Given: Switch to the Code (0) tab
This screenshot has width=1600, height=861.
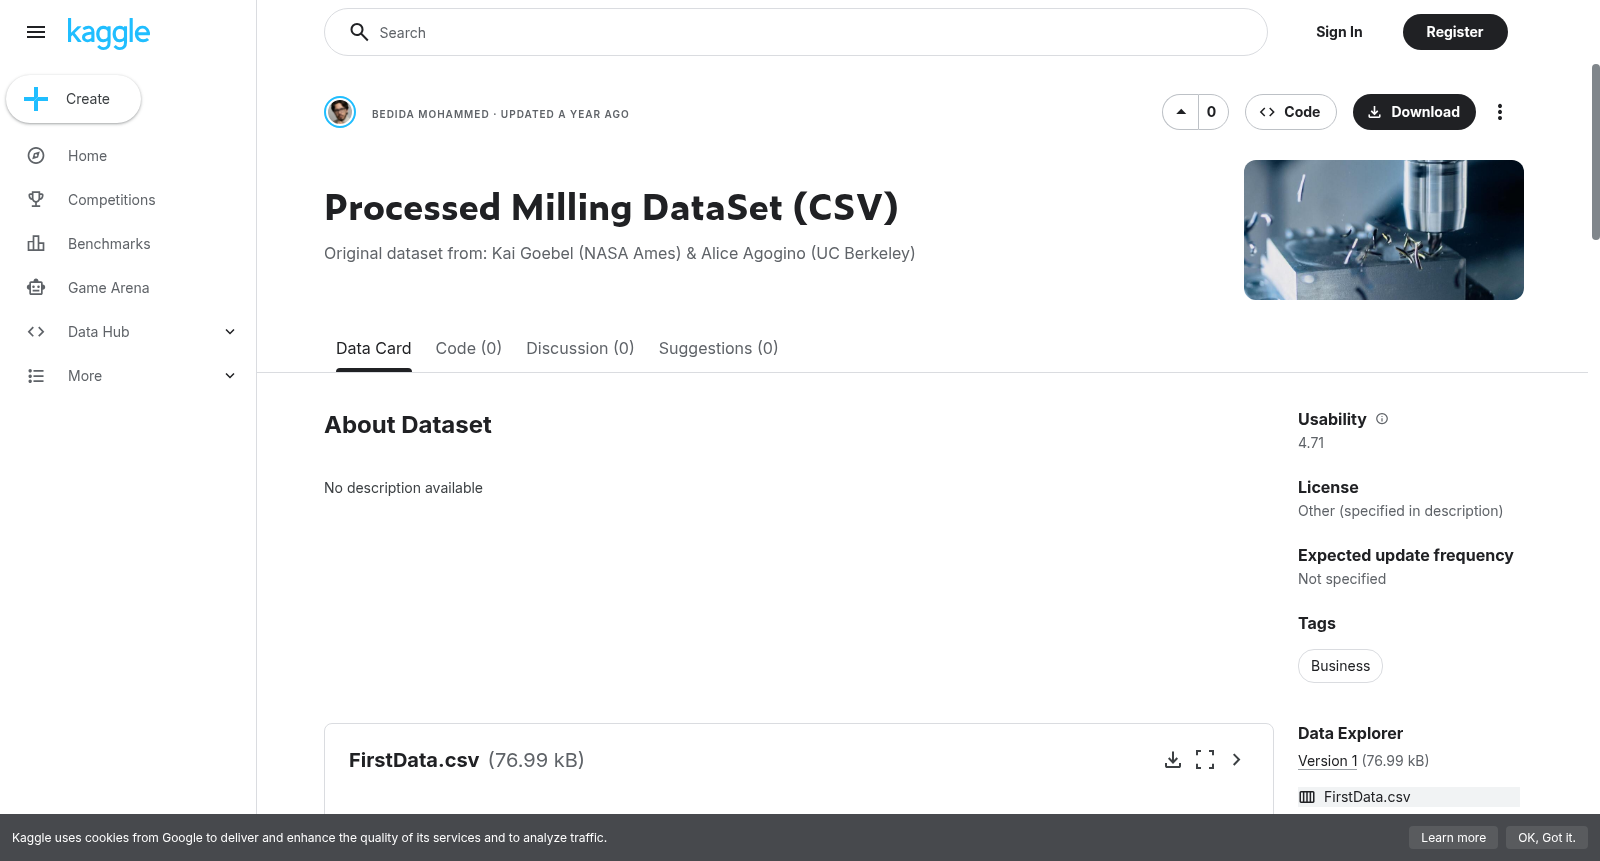Looking at the screenshot, I should [x=468, y=348].
